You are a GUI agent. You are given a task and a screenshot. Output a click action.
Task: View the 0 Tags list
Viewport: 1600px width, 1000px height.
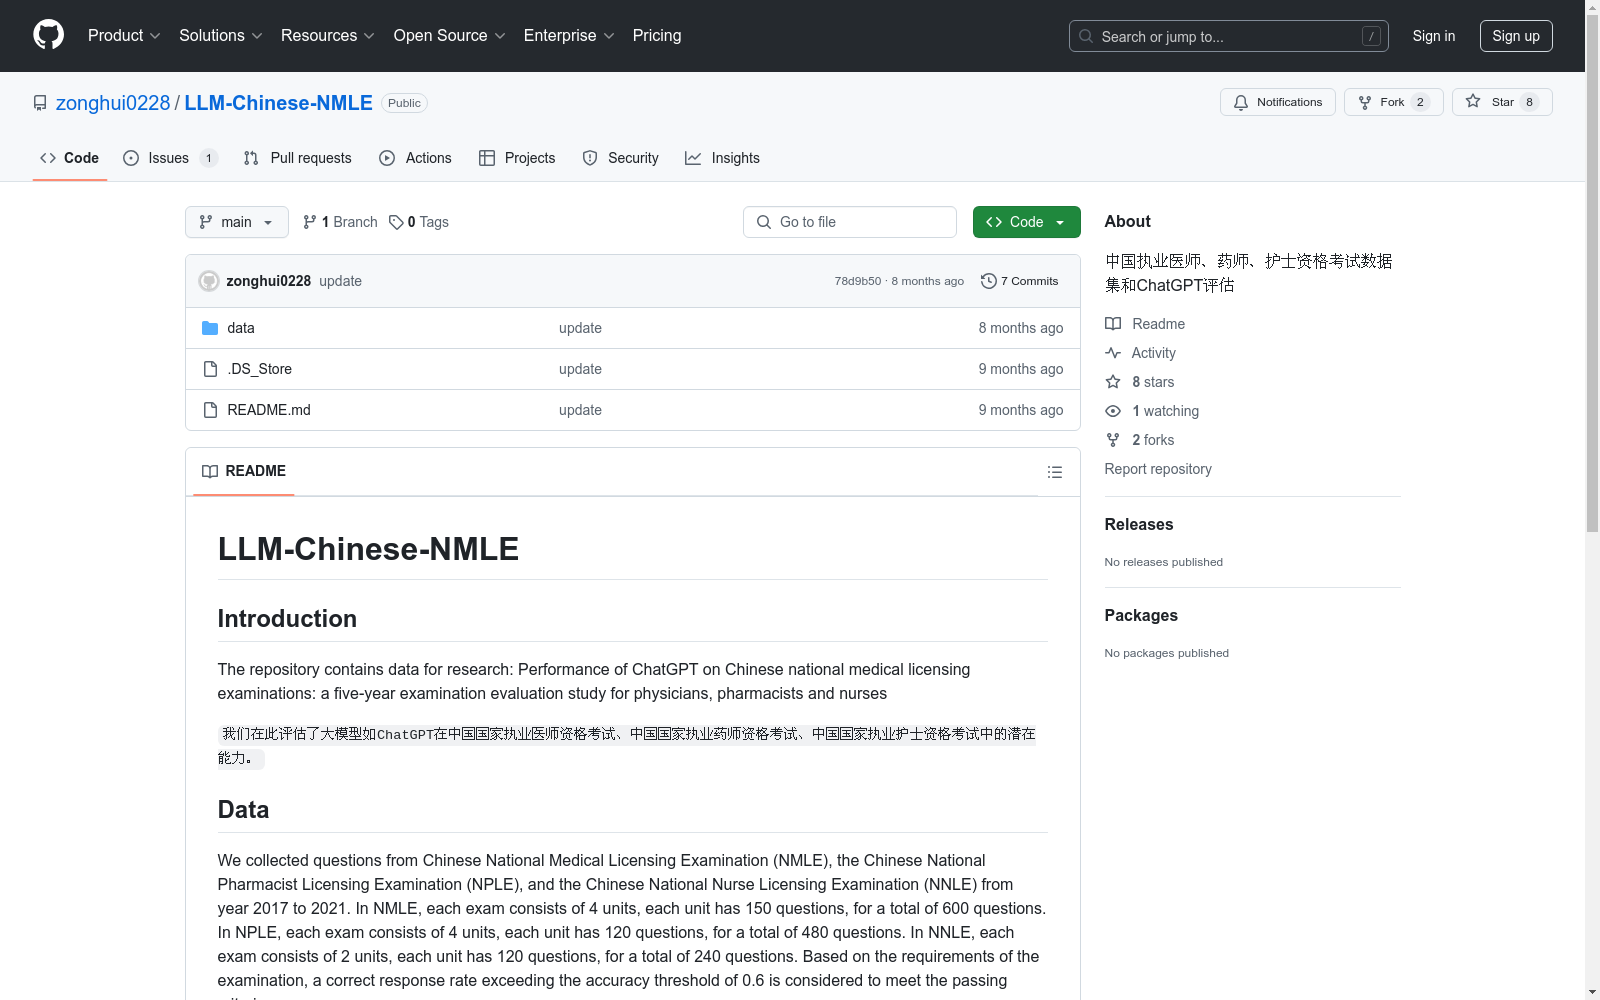click(x=419, y=222)
